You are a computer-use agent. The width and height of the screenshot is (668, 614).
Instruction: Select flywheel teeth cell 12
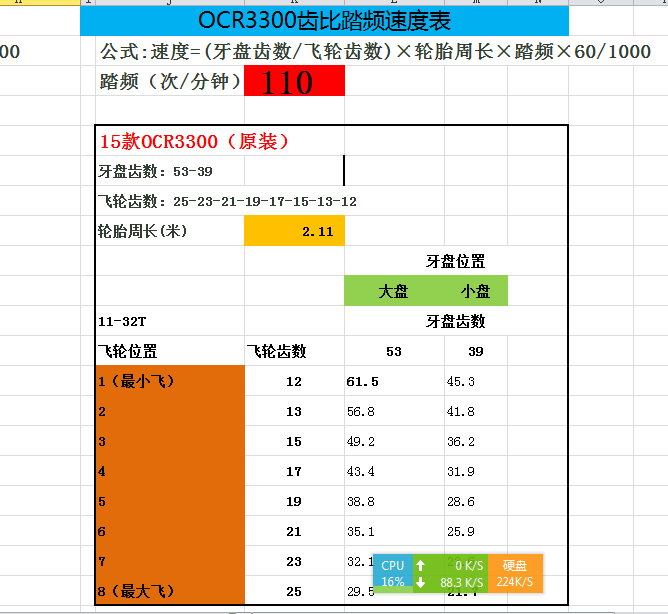tap(294, 381)
